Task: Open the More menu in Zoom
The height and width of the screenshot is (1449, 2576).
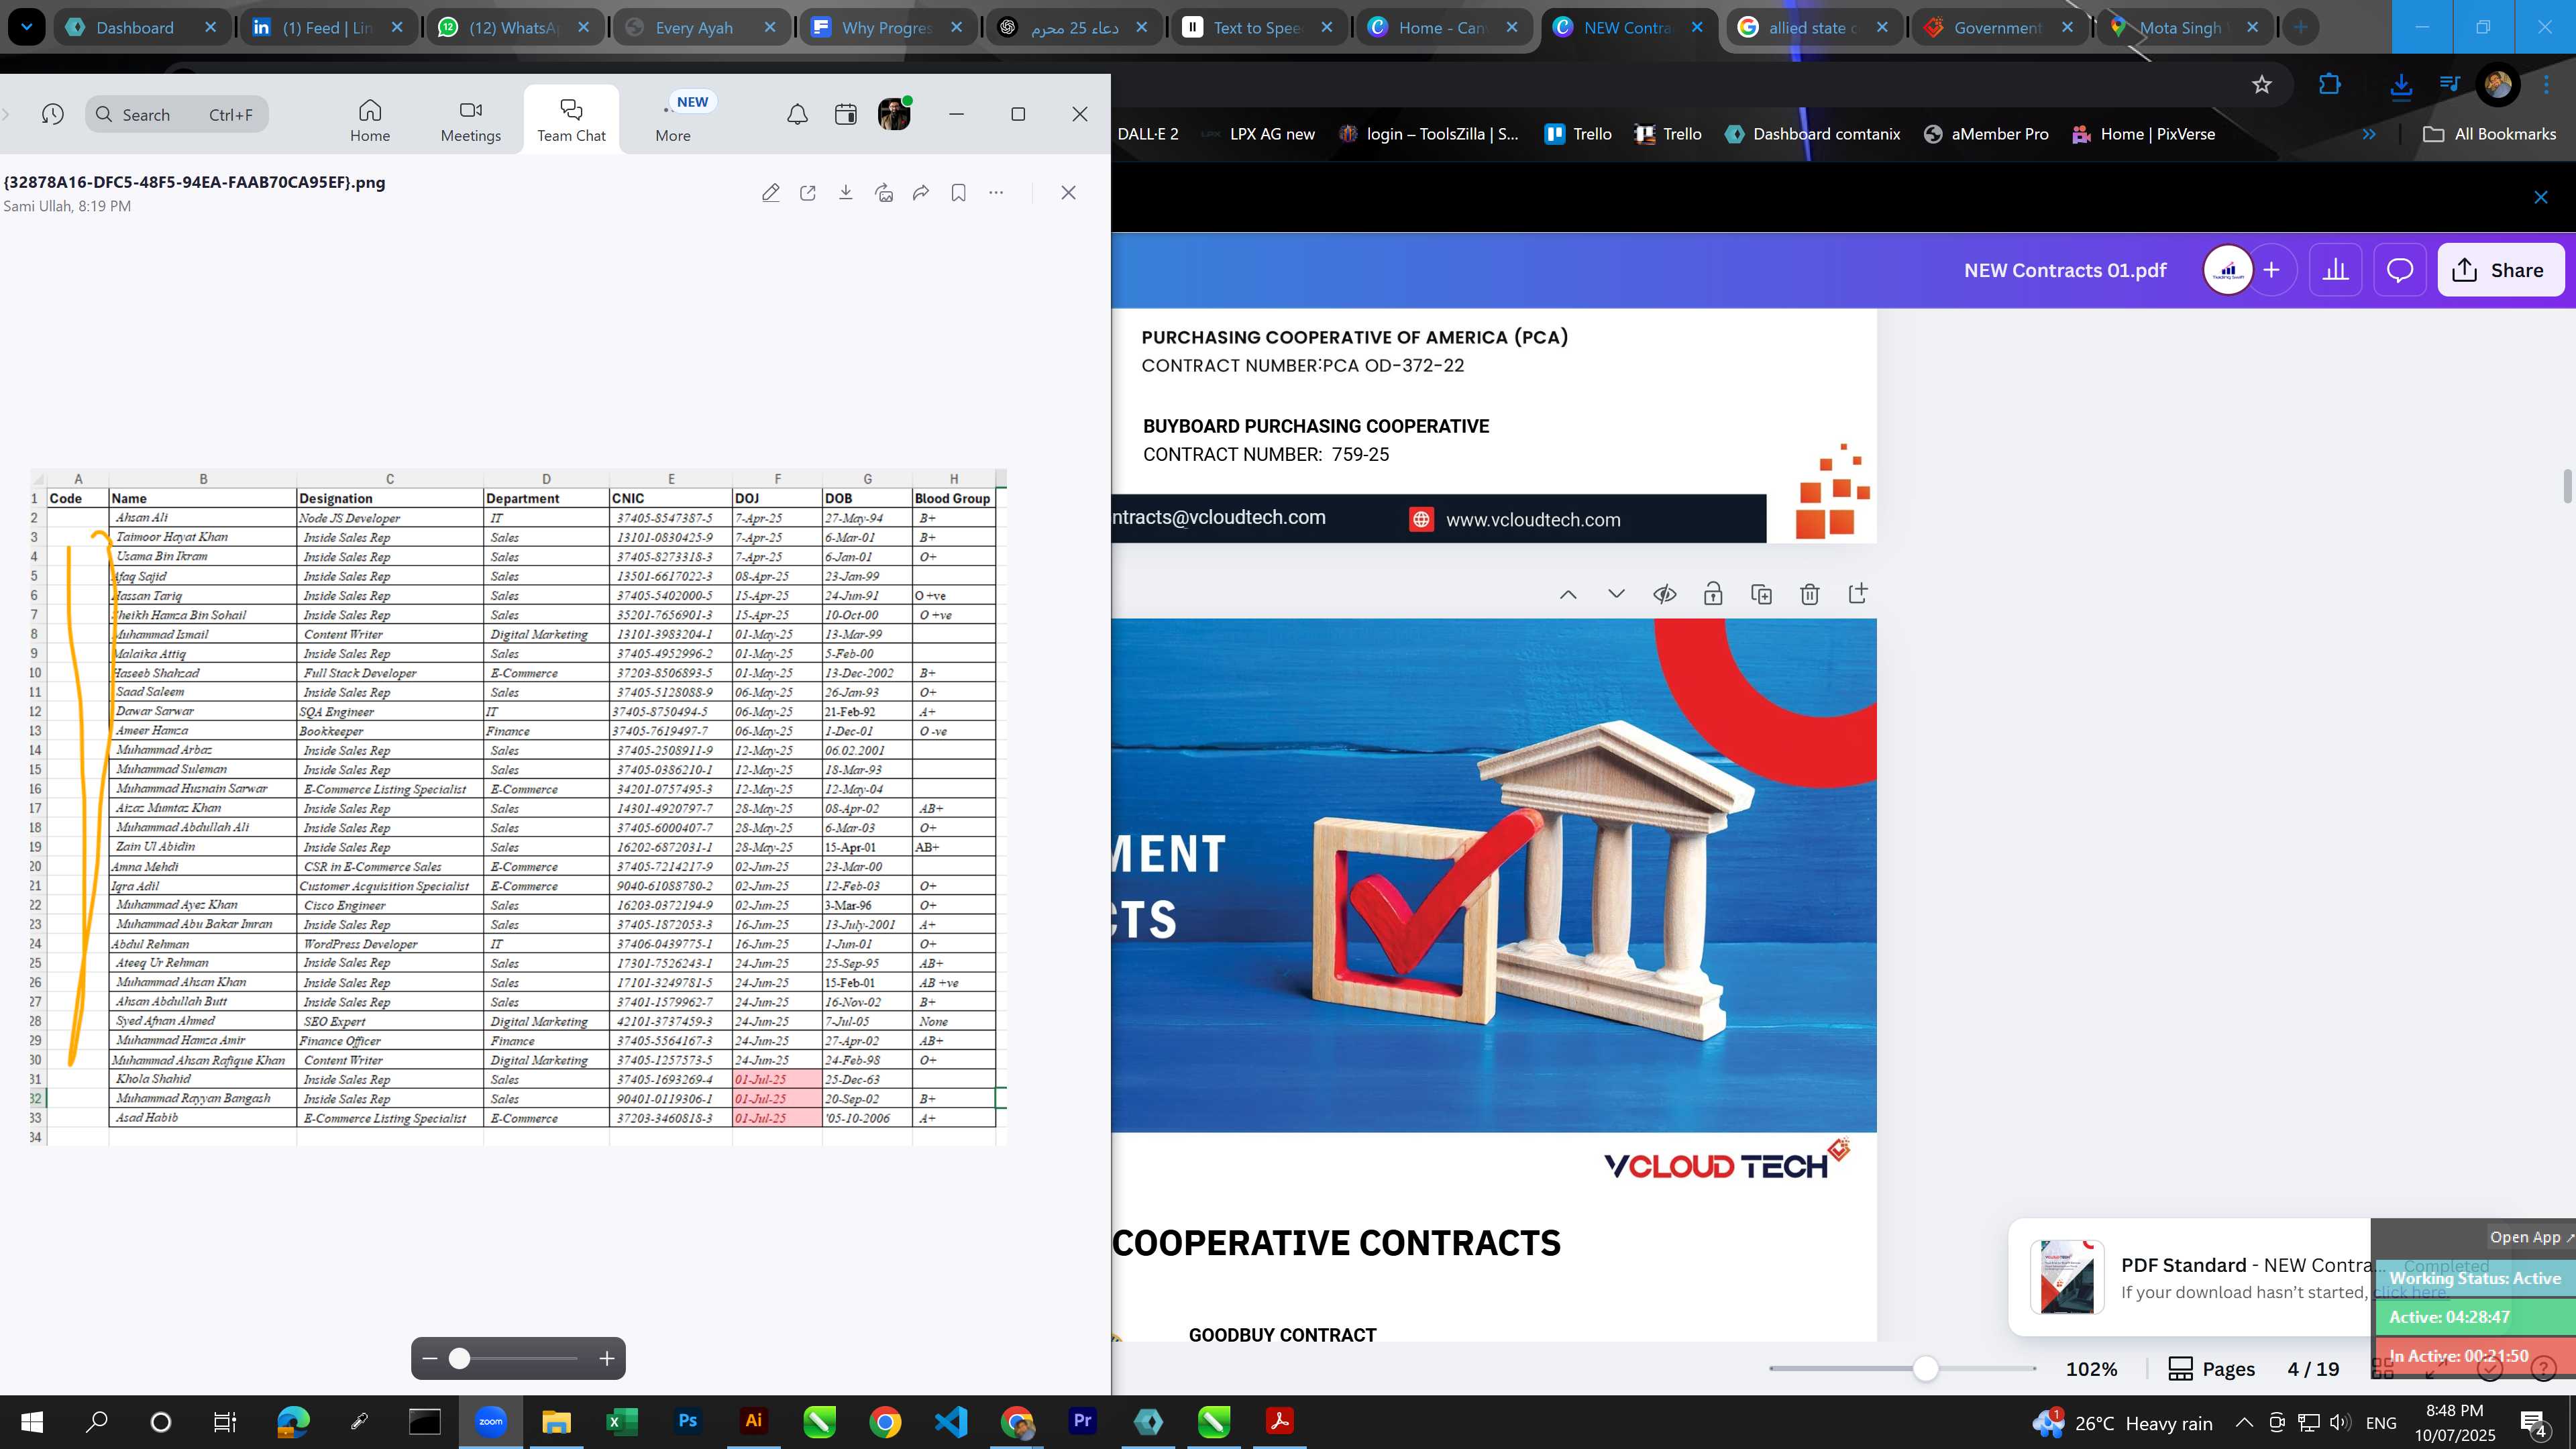Action: pos(673,120)
